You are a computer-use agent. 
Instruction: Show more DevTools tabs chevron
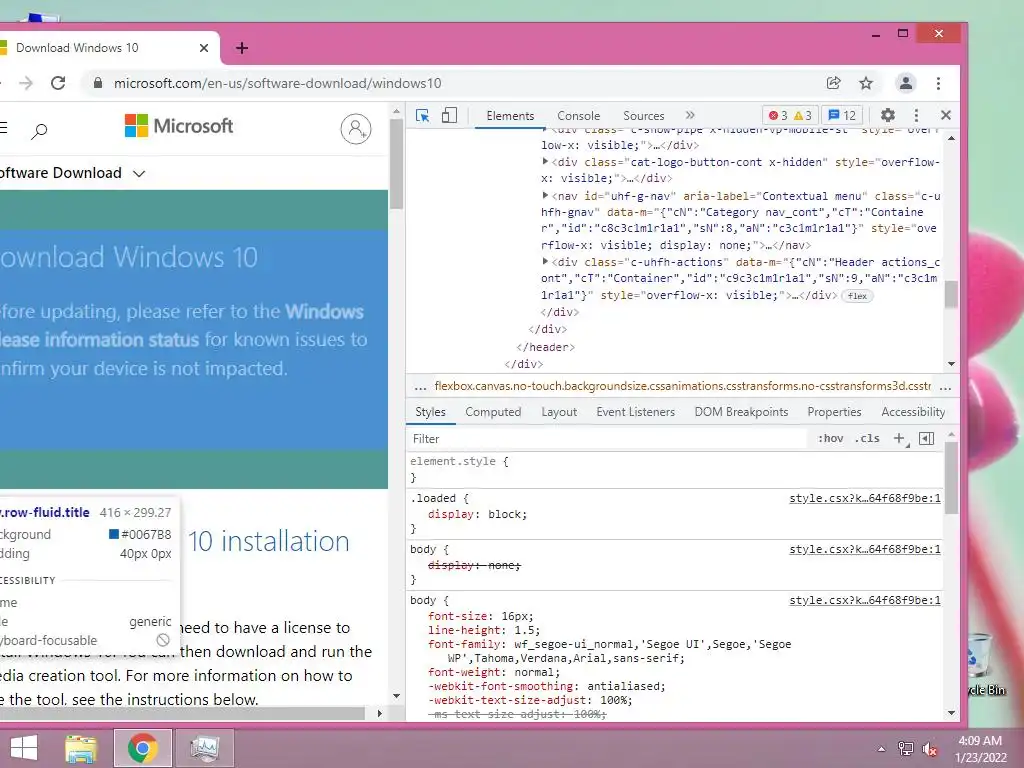coord(690,115)
